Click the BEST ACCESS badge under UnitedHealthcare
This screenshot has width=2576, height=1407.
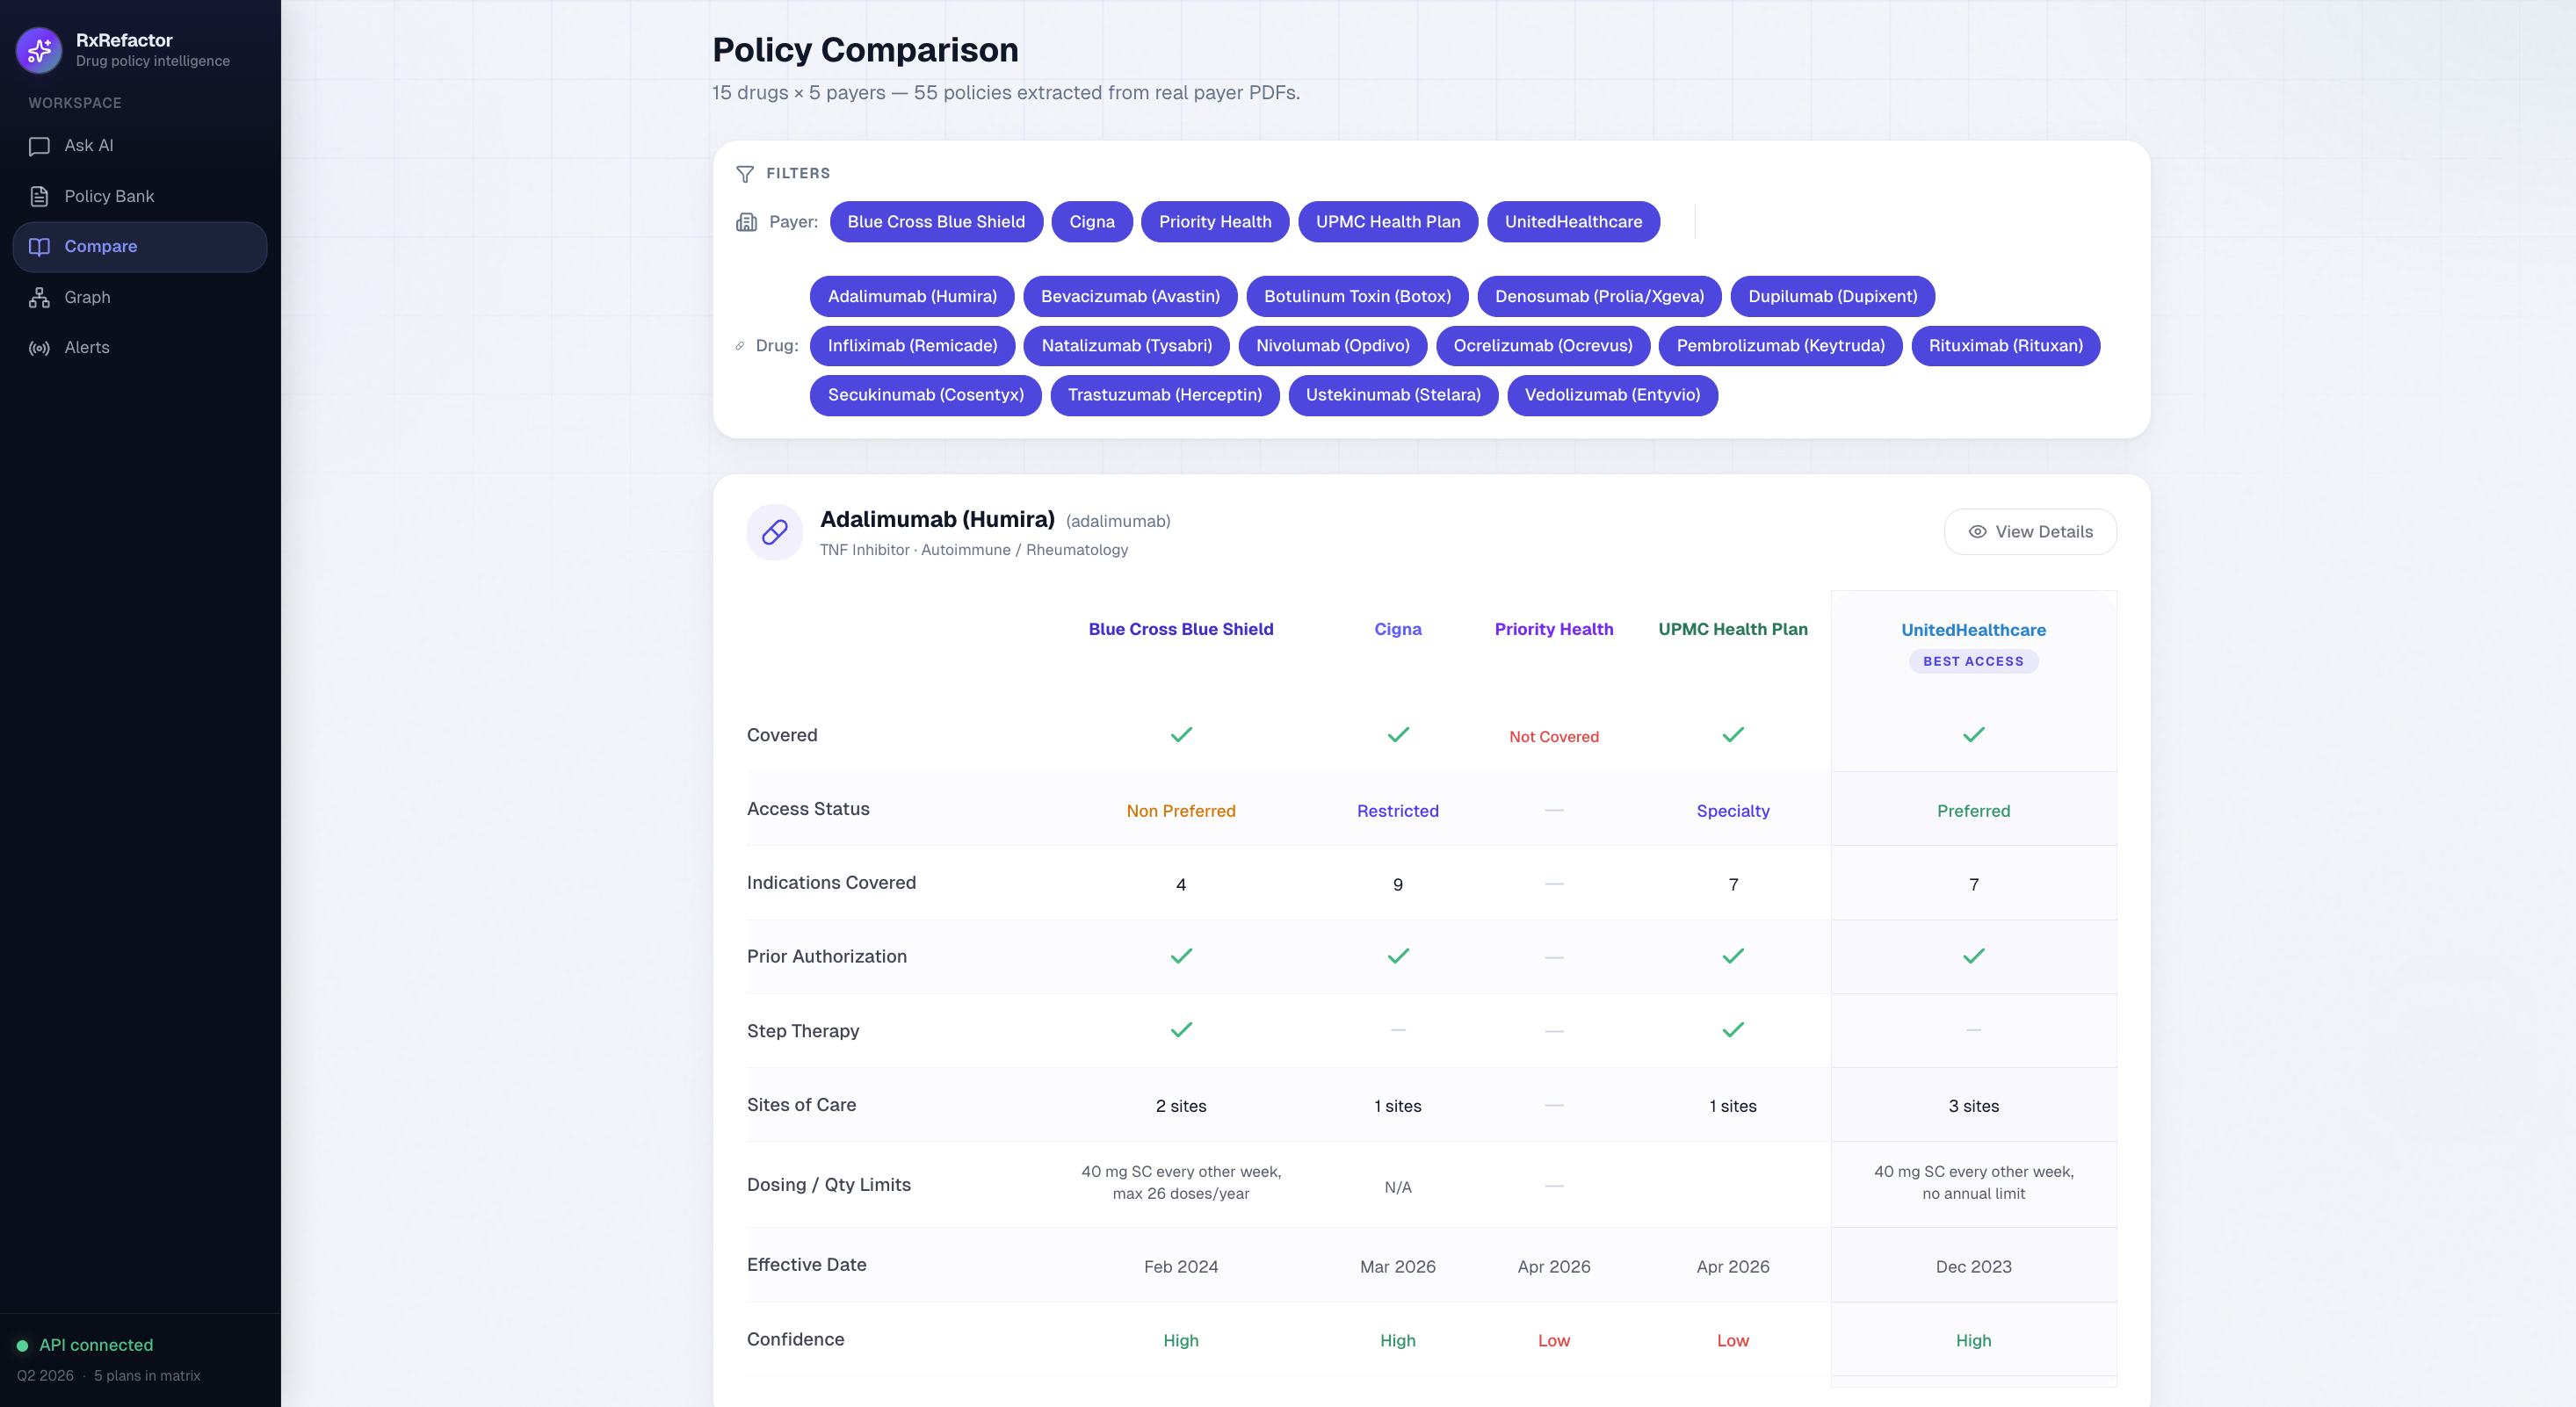point(1972,661)
